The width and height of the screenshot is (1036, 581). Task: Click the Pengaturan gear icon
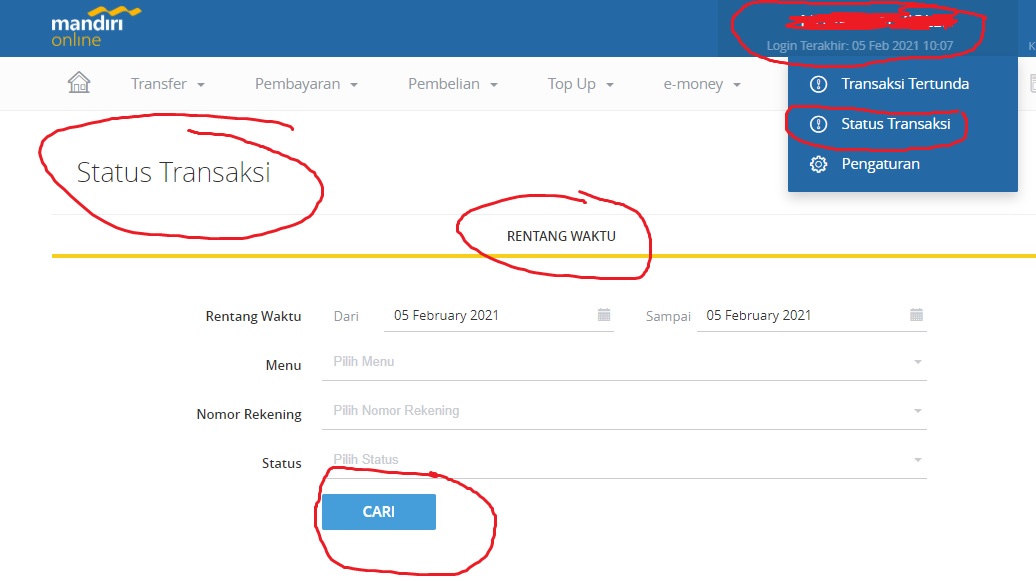point(818,164)
